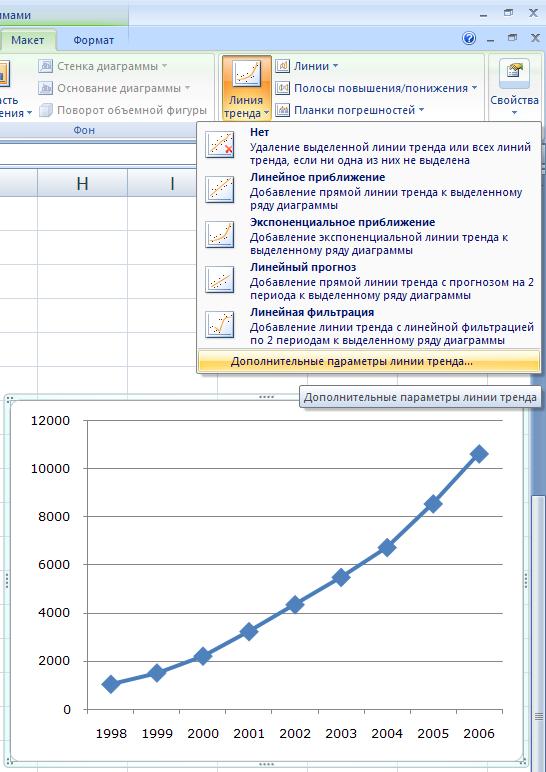Click the Экспоненциальное приближение icon
Image resolution: width=546 pixels, height=772 pixels.
[x=220, y=234]
